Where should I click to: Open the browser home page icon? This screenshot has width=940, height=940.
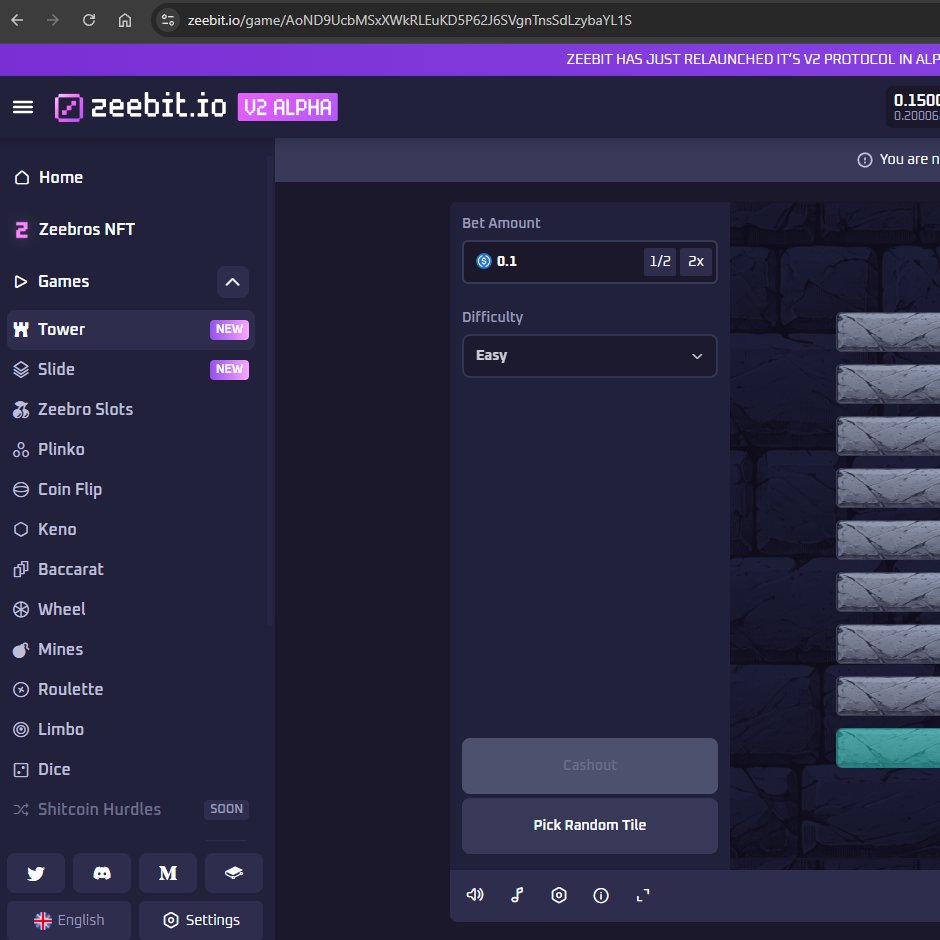tap(125, 20)
